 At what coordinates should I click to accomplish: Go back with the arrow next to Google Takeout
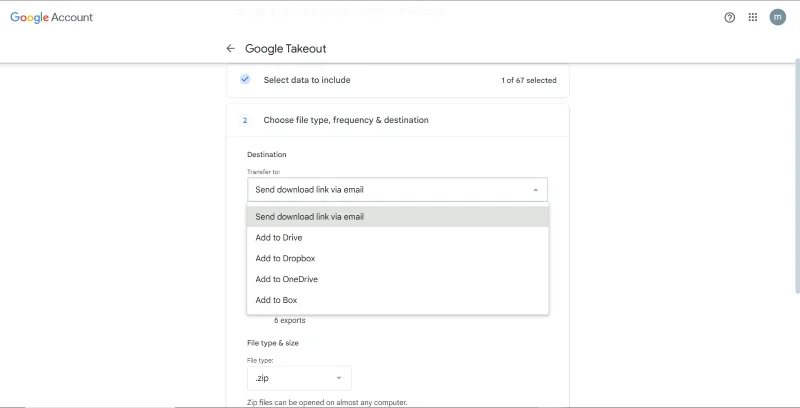point(231,48)
